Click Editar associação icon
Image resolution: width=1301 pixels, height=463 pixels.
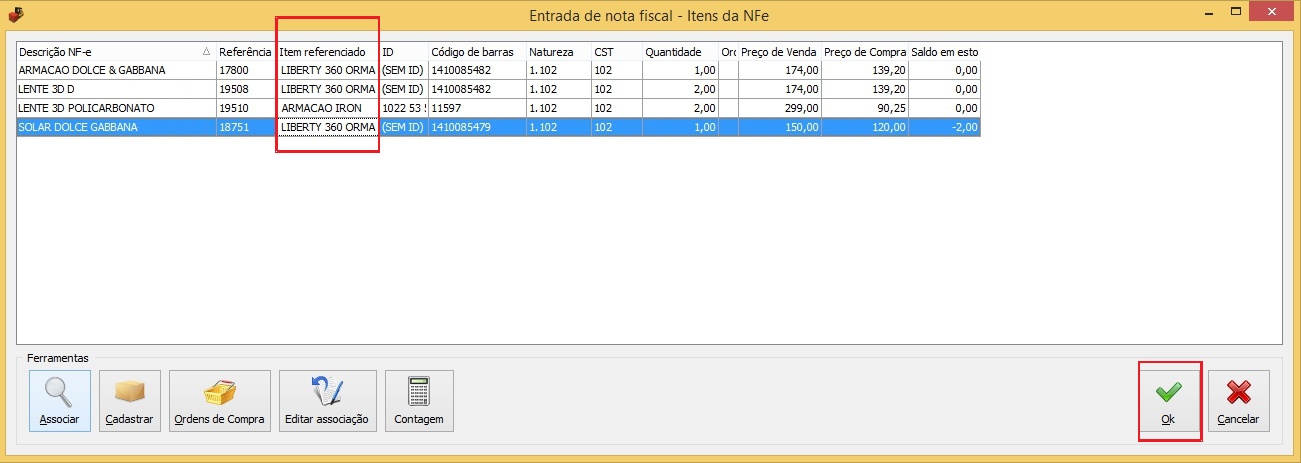click(327, 392)
